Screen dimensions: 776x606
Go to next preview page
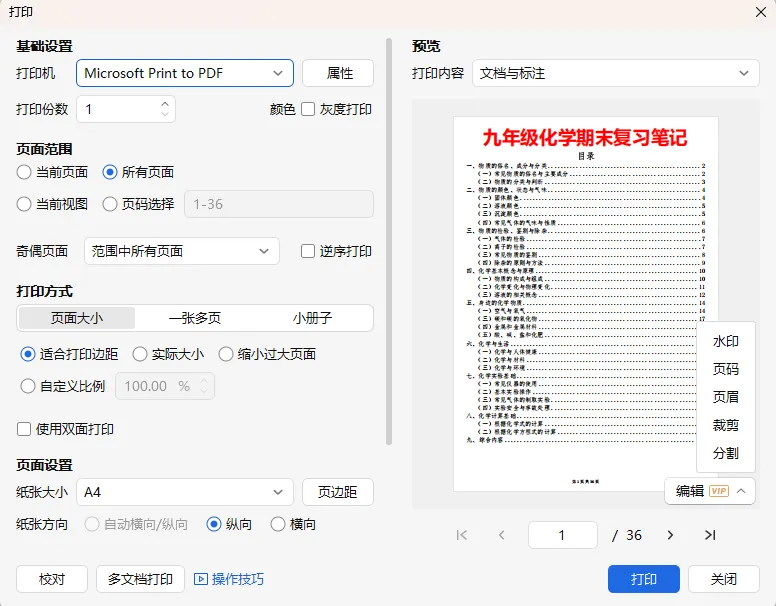670,535
